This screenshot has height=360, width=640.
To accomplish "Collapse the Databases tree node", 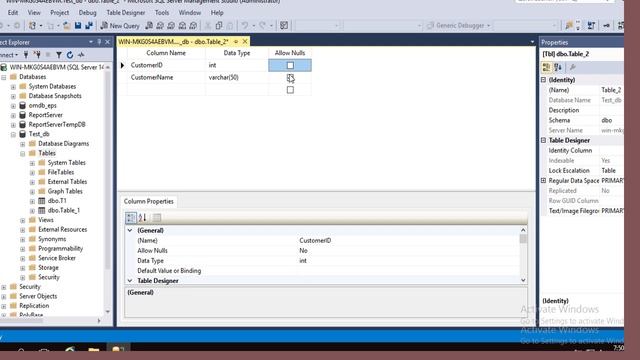I will click(4, 77).
